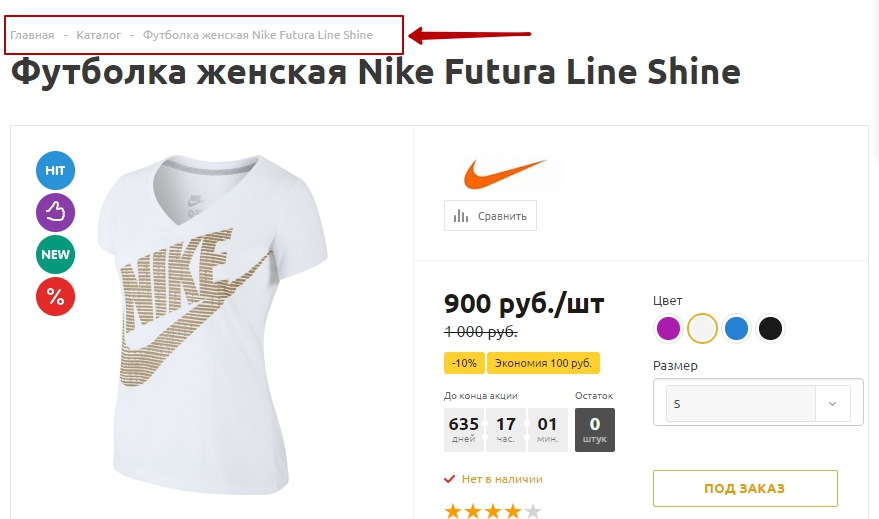Image resolution: width=879 pixels, height=519 pixels.
Task: Click the Футболка женская breadcrumb item
Action: click(257, 35)
